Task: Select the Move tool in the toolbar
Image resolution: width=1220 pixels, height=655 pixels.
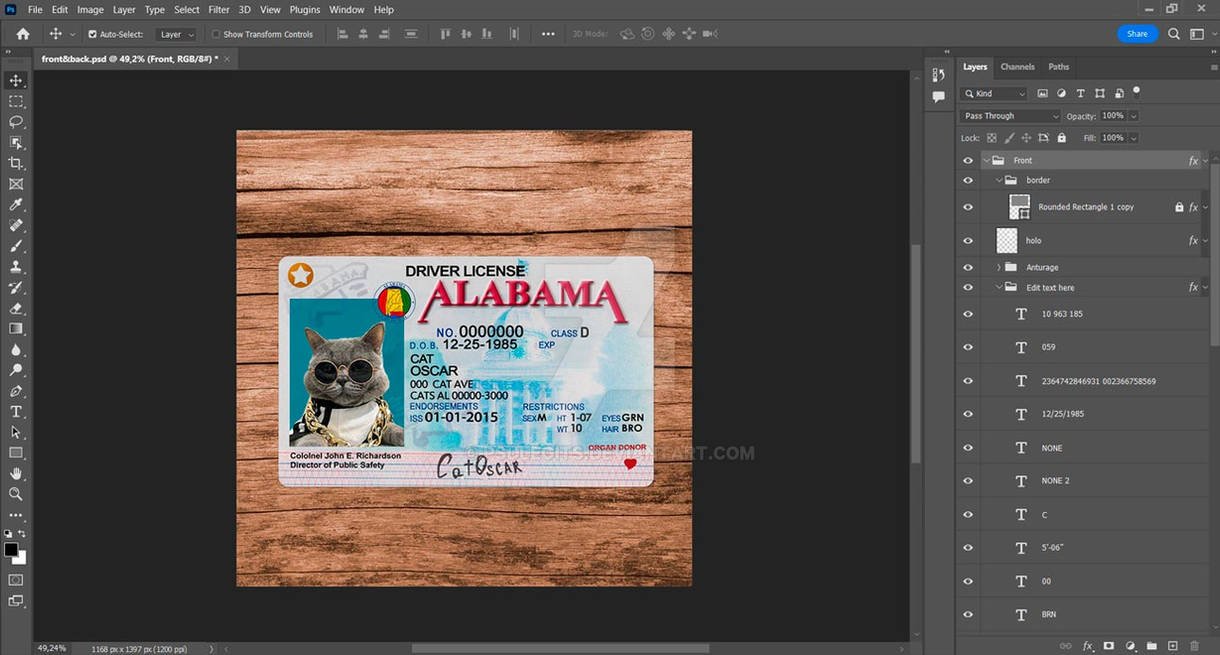Action: pyautogui.click(x=16, y=80)
